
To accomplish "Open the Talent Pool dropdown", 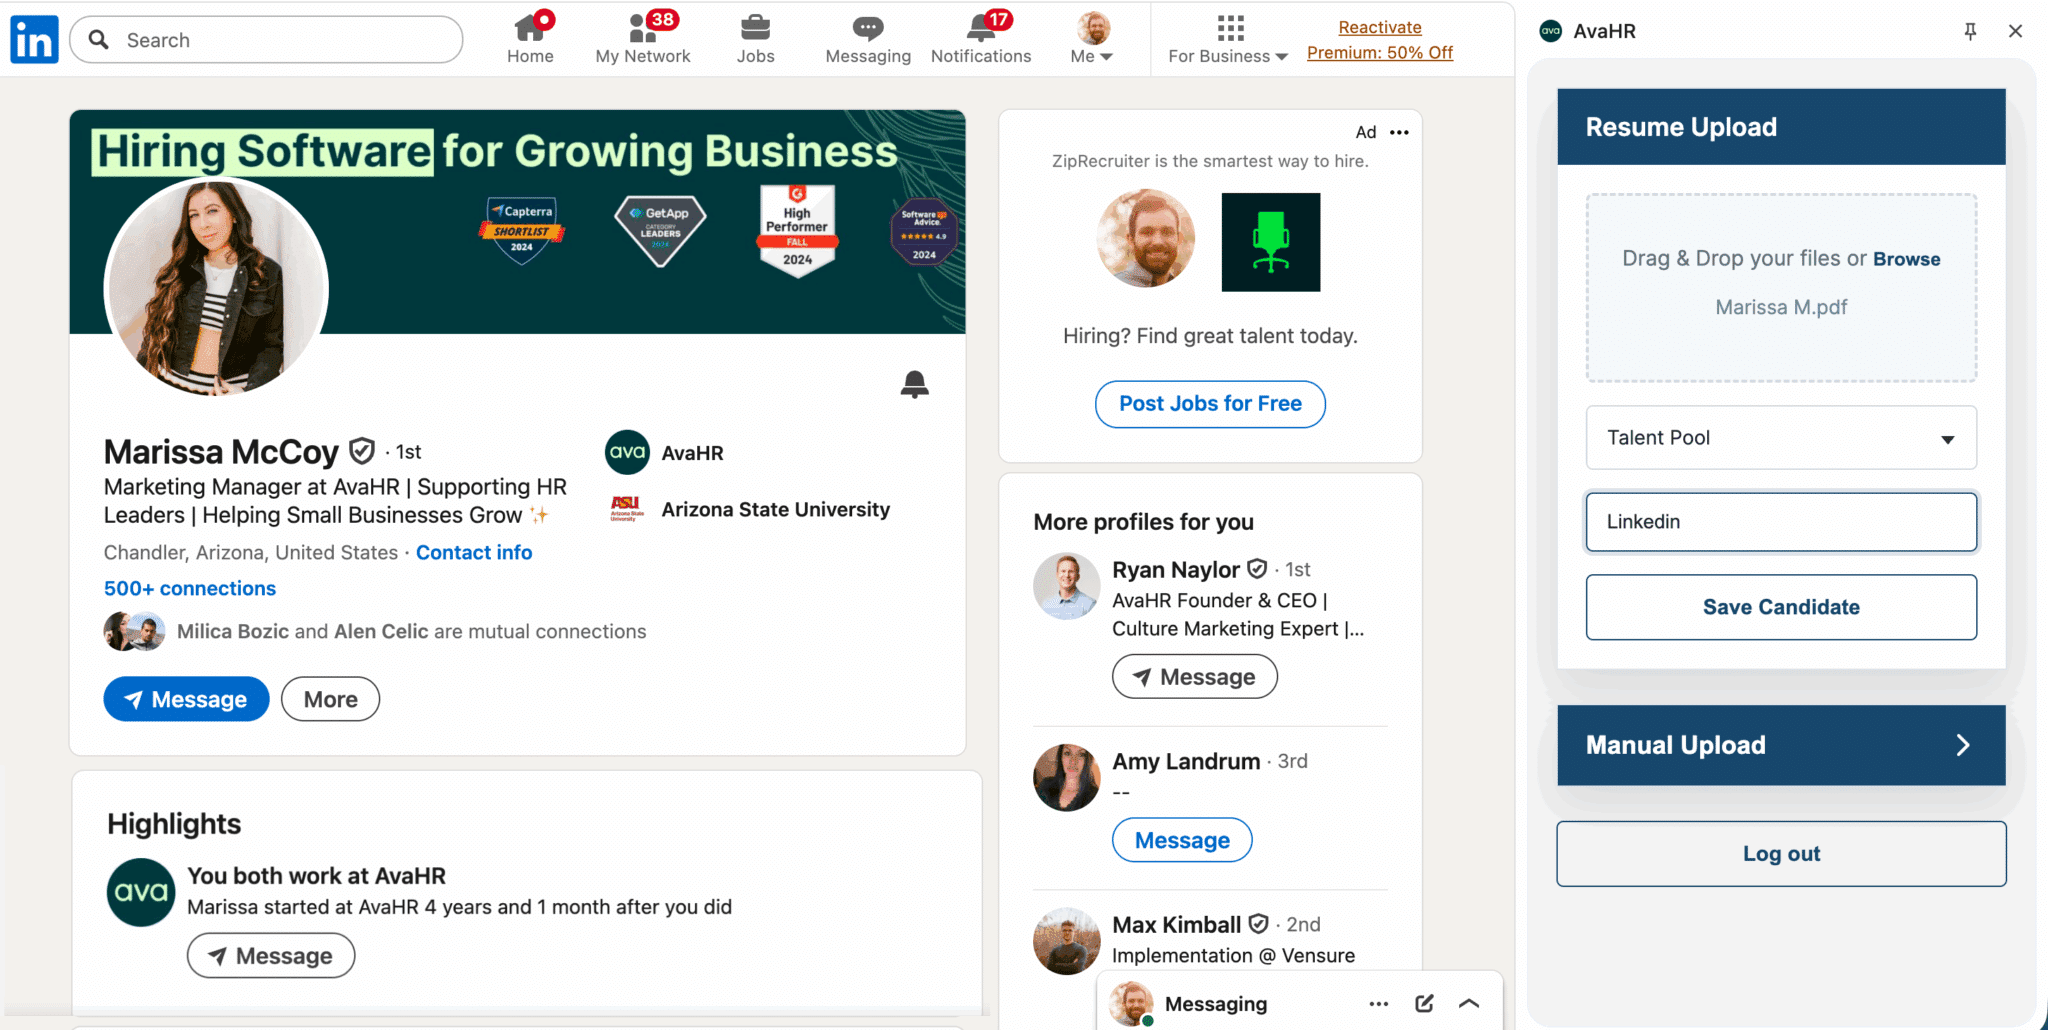I will [1780, 438].
